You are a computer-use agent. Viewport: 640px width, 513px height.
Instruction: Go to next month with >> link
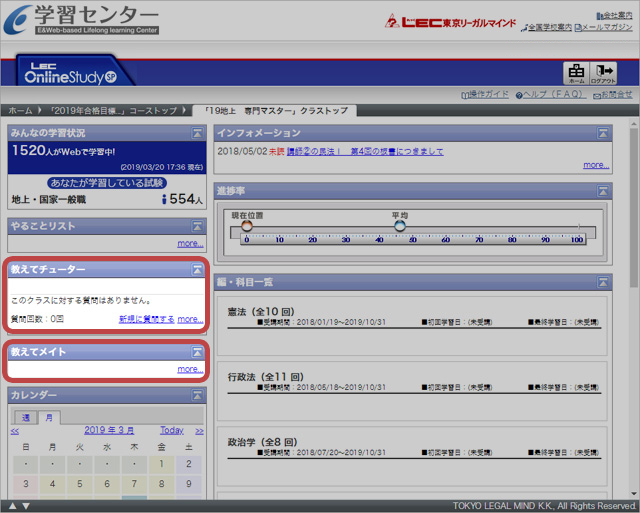point(199,430)
